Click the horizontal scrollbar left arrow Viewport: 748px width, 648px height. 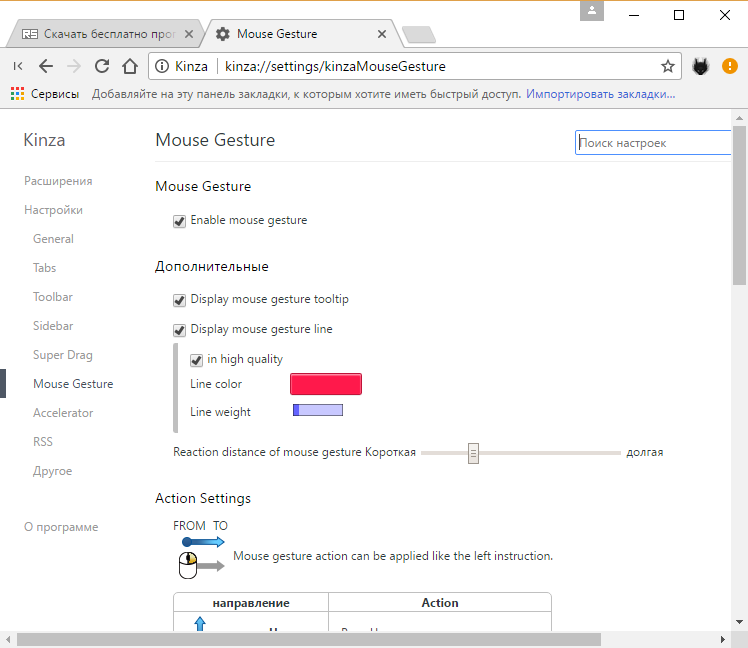(8, 639)
